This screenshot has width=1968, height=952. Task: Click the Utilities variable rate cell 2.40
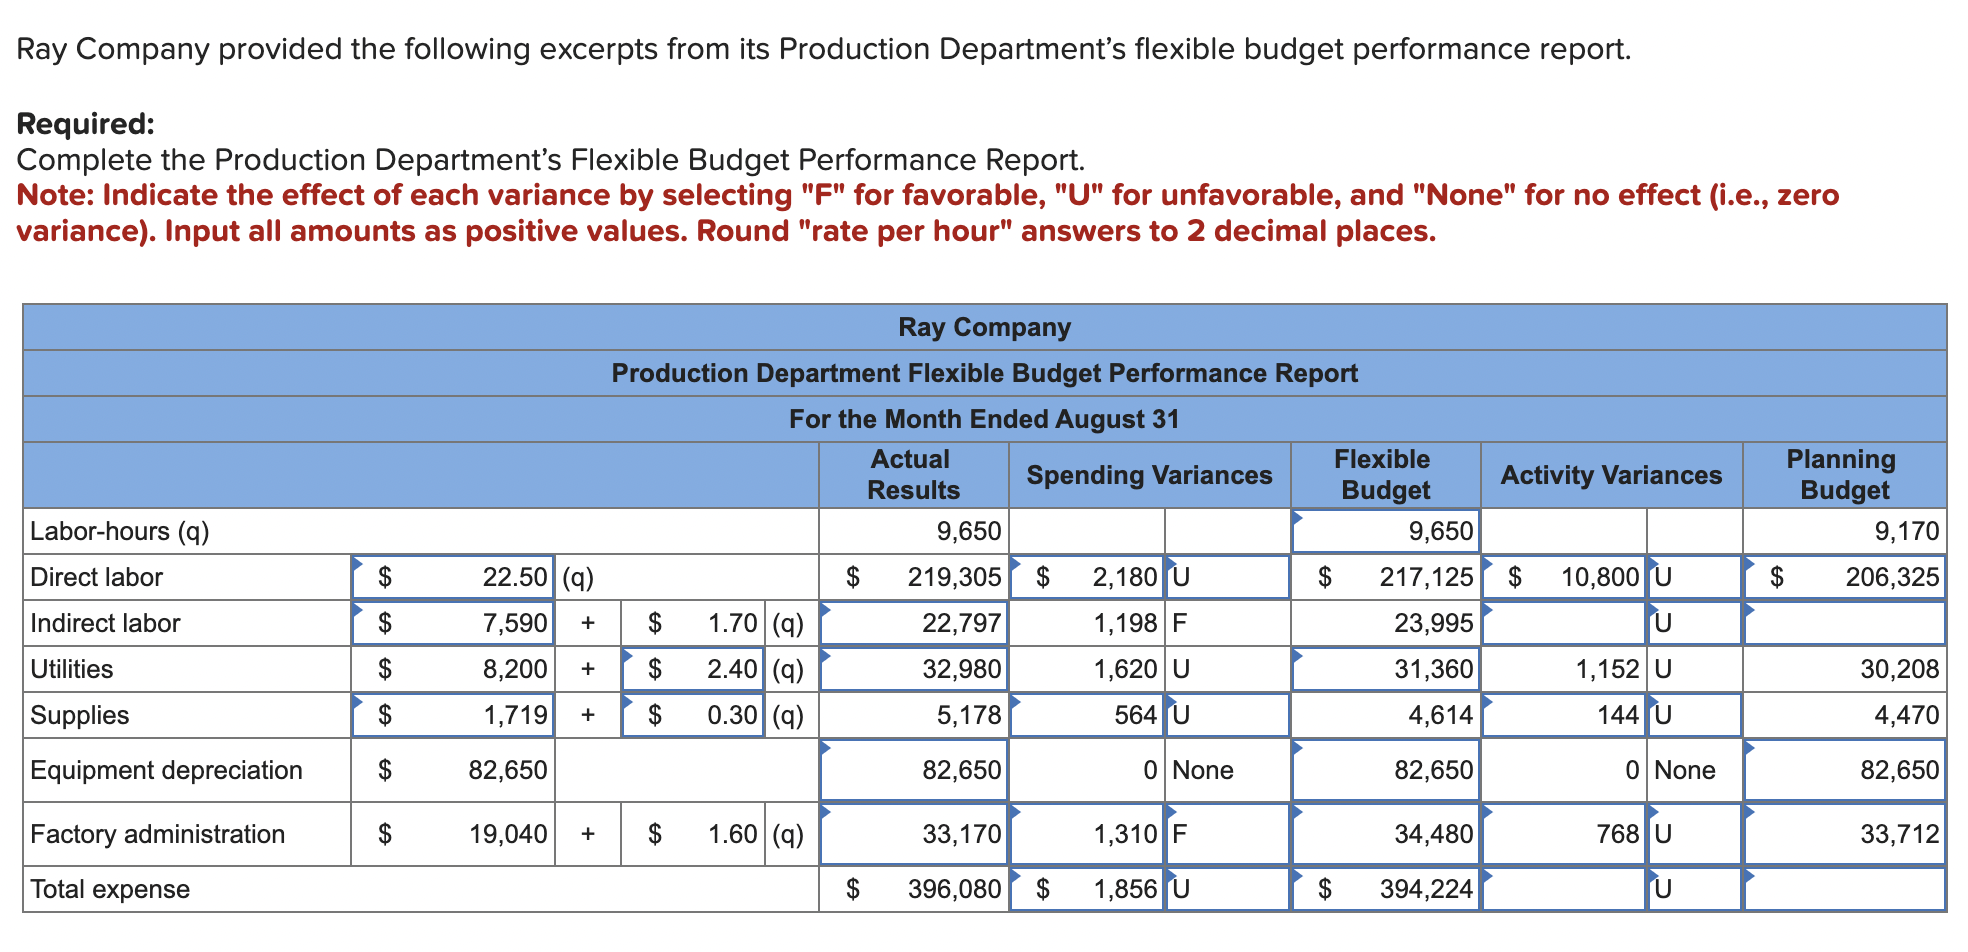click(692, 668)
